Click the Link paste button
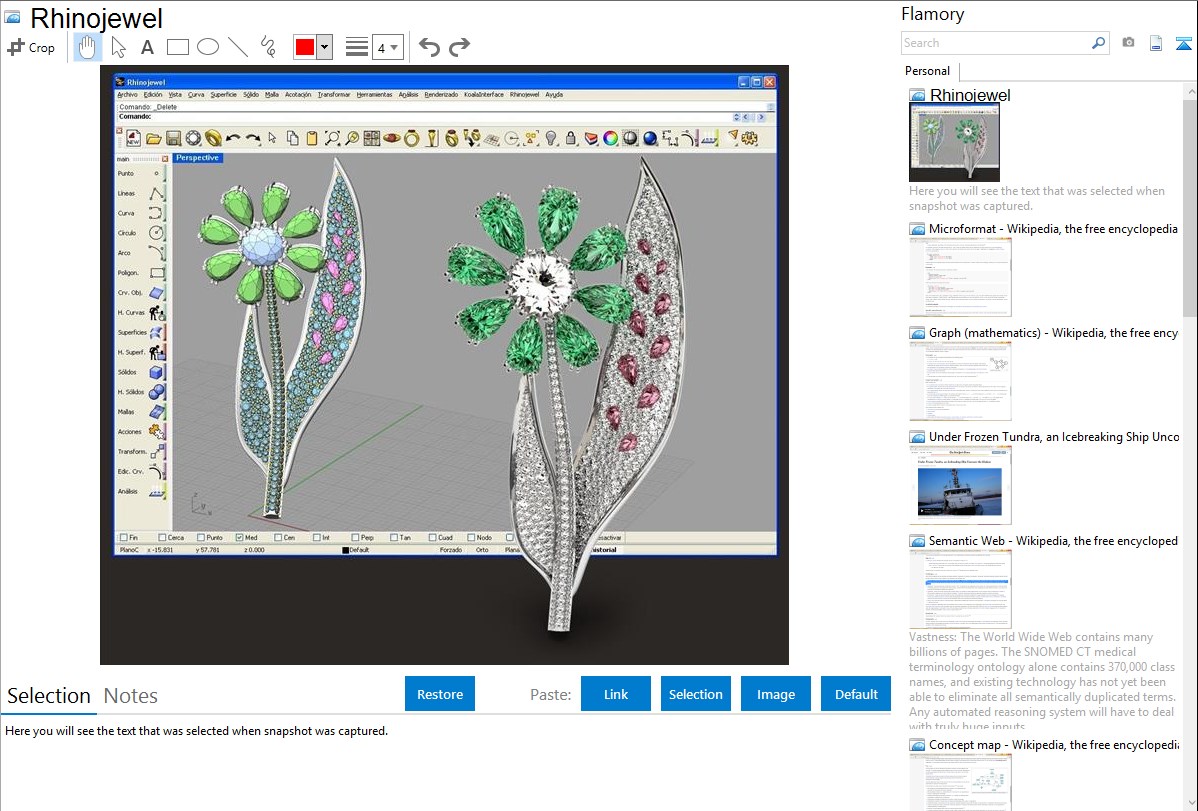This screenshot has width=1198, height=811. (616, 694)
